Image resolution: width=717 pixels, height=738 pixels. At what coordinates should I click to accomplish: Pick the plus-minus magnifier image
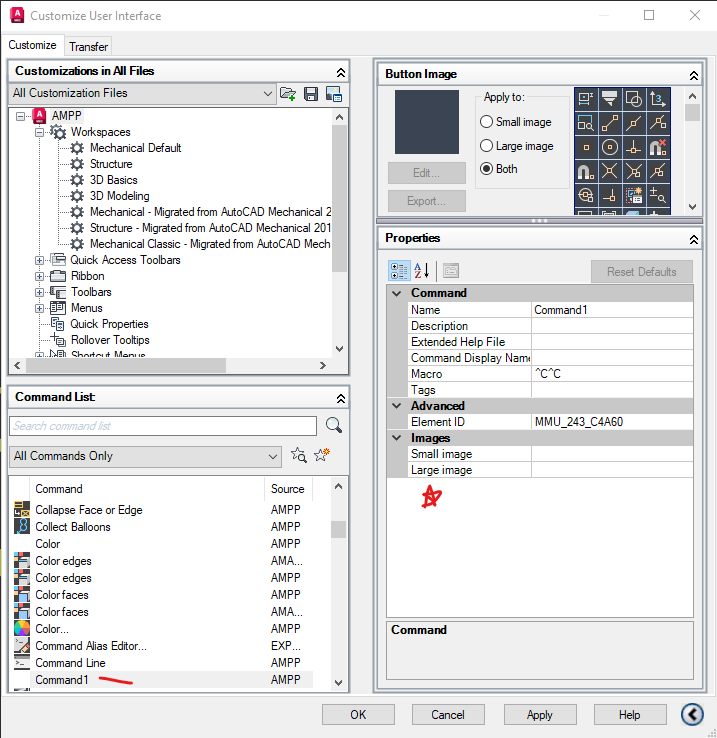pyautogui.click(x=658, y=195)
